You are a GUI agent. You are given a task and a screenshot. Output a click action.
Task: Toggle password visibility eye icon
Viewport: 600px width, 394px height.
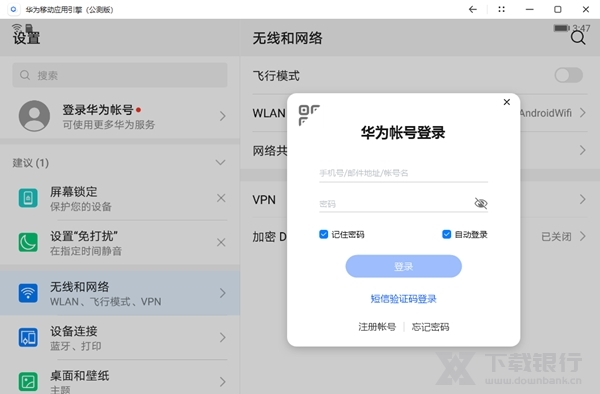pyautogui.click(x=481, y=203)
